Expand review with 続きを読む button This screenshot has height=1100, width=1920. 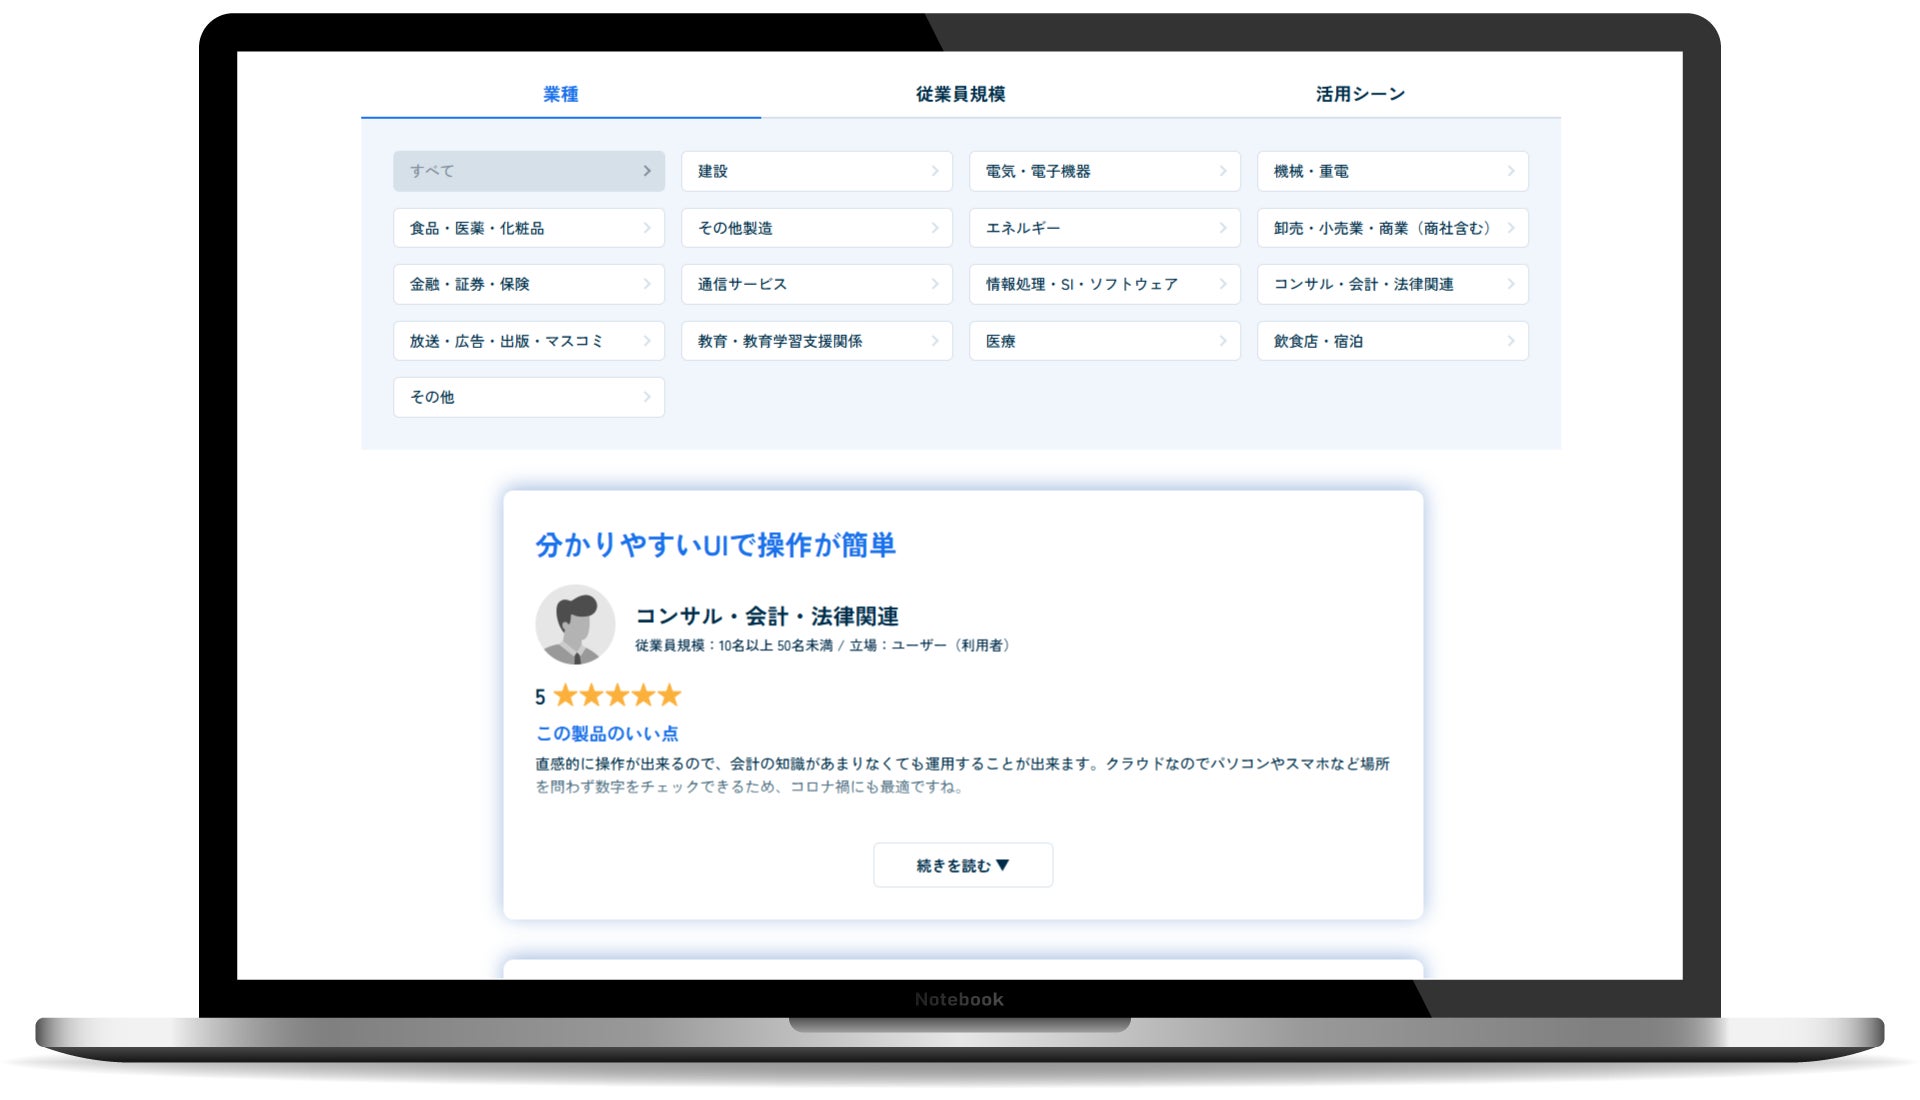click(x=962, y=865)
